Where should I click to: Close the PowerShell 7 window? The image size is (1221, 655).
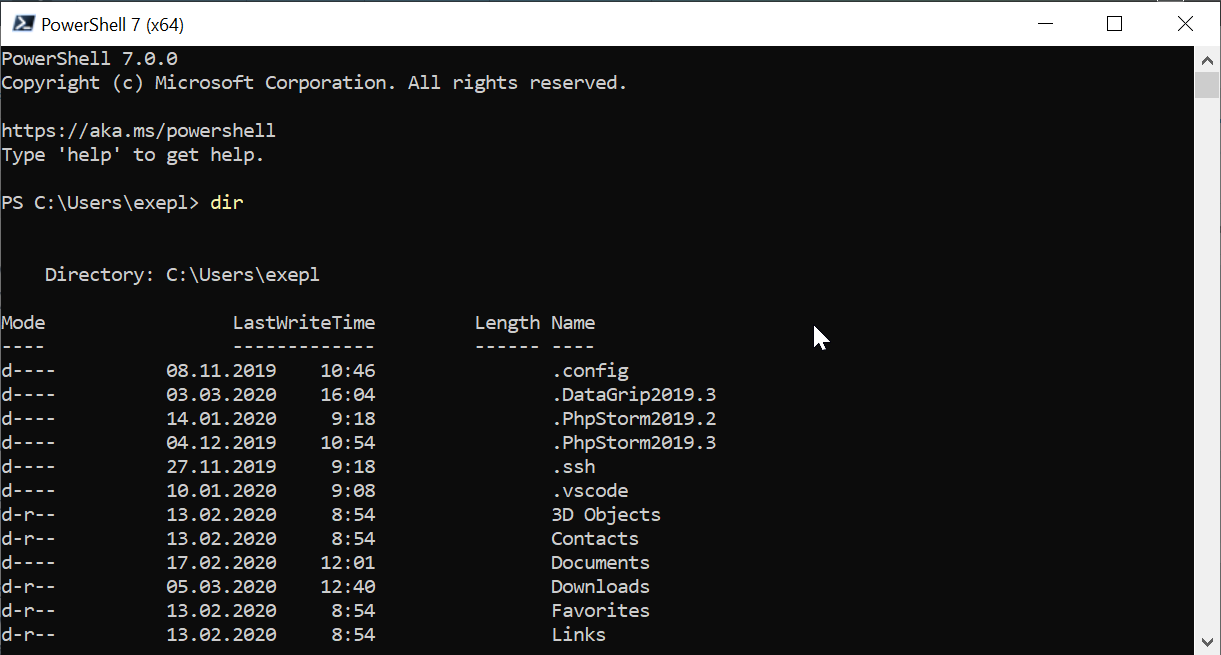click(1184, 23)
